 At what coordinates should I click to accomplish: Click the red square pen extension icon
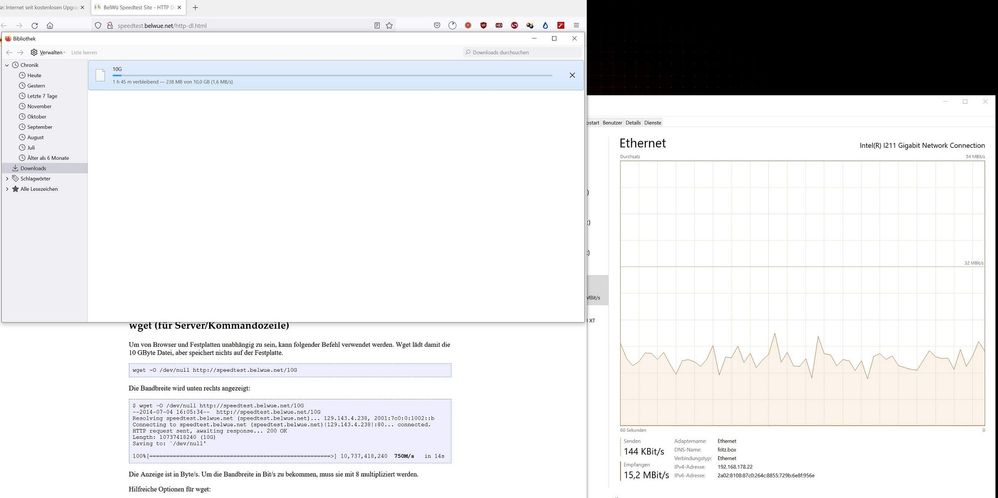(x=561, y=25)
